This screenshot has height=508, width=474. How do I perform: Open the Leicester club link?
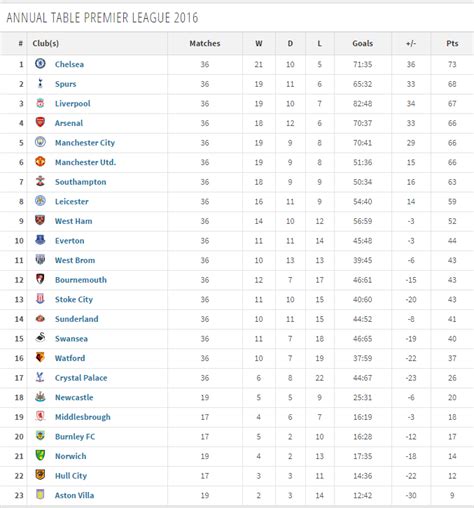(72, 201)
